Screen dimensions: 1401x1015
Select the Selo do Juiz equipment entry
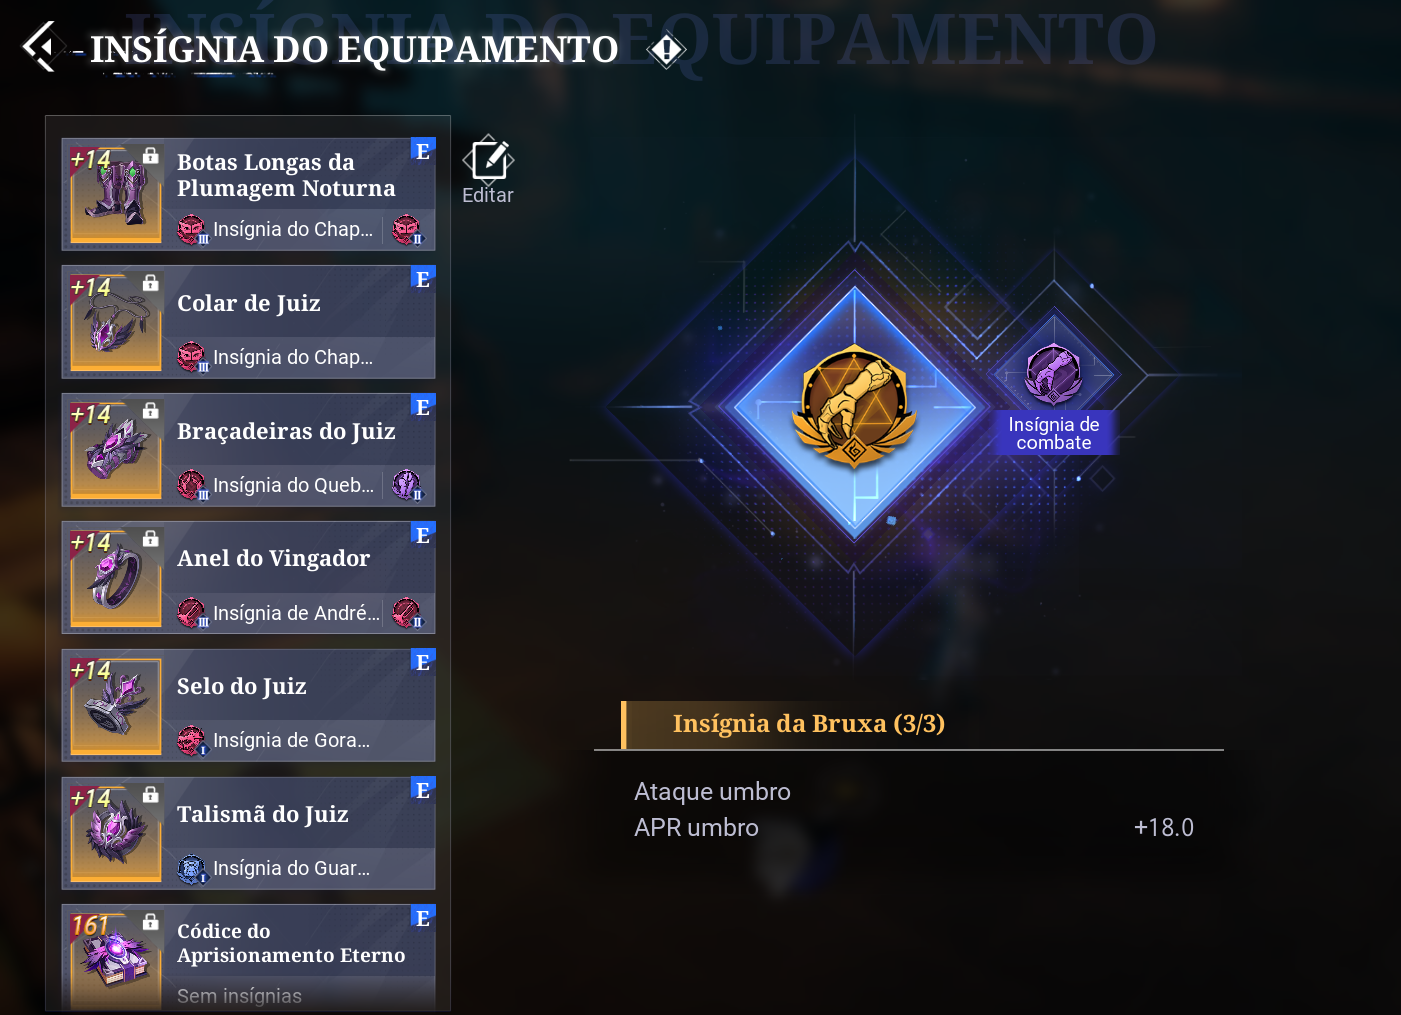(248, 705)
